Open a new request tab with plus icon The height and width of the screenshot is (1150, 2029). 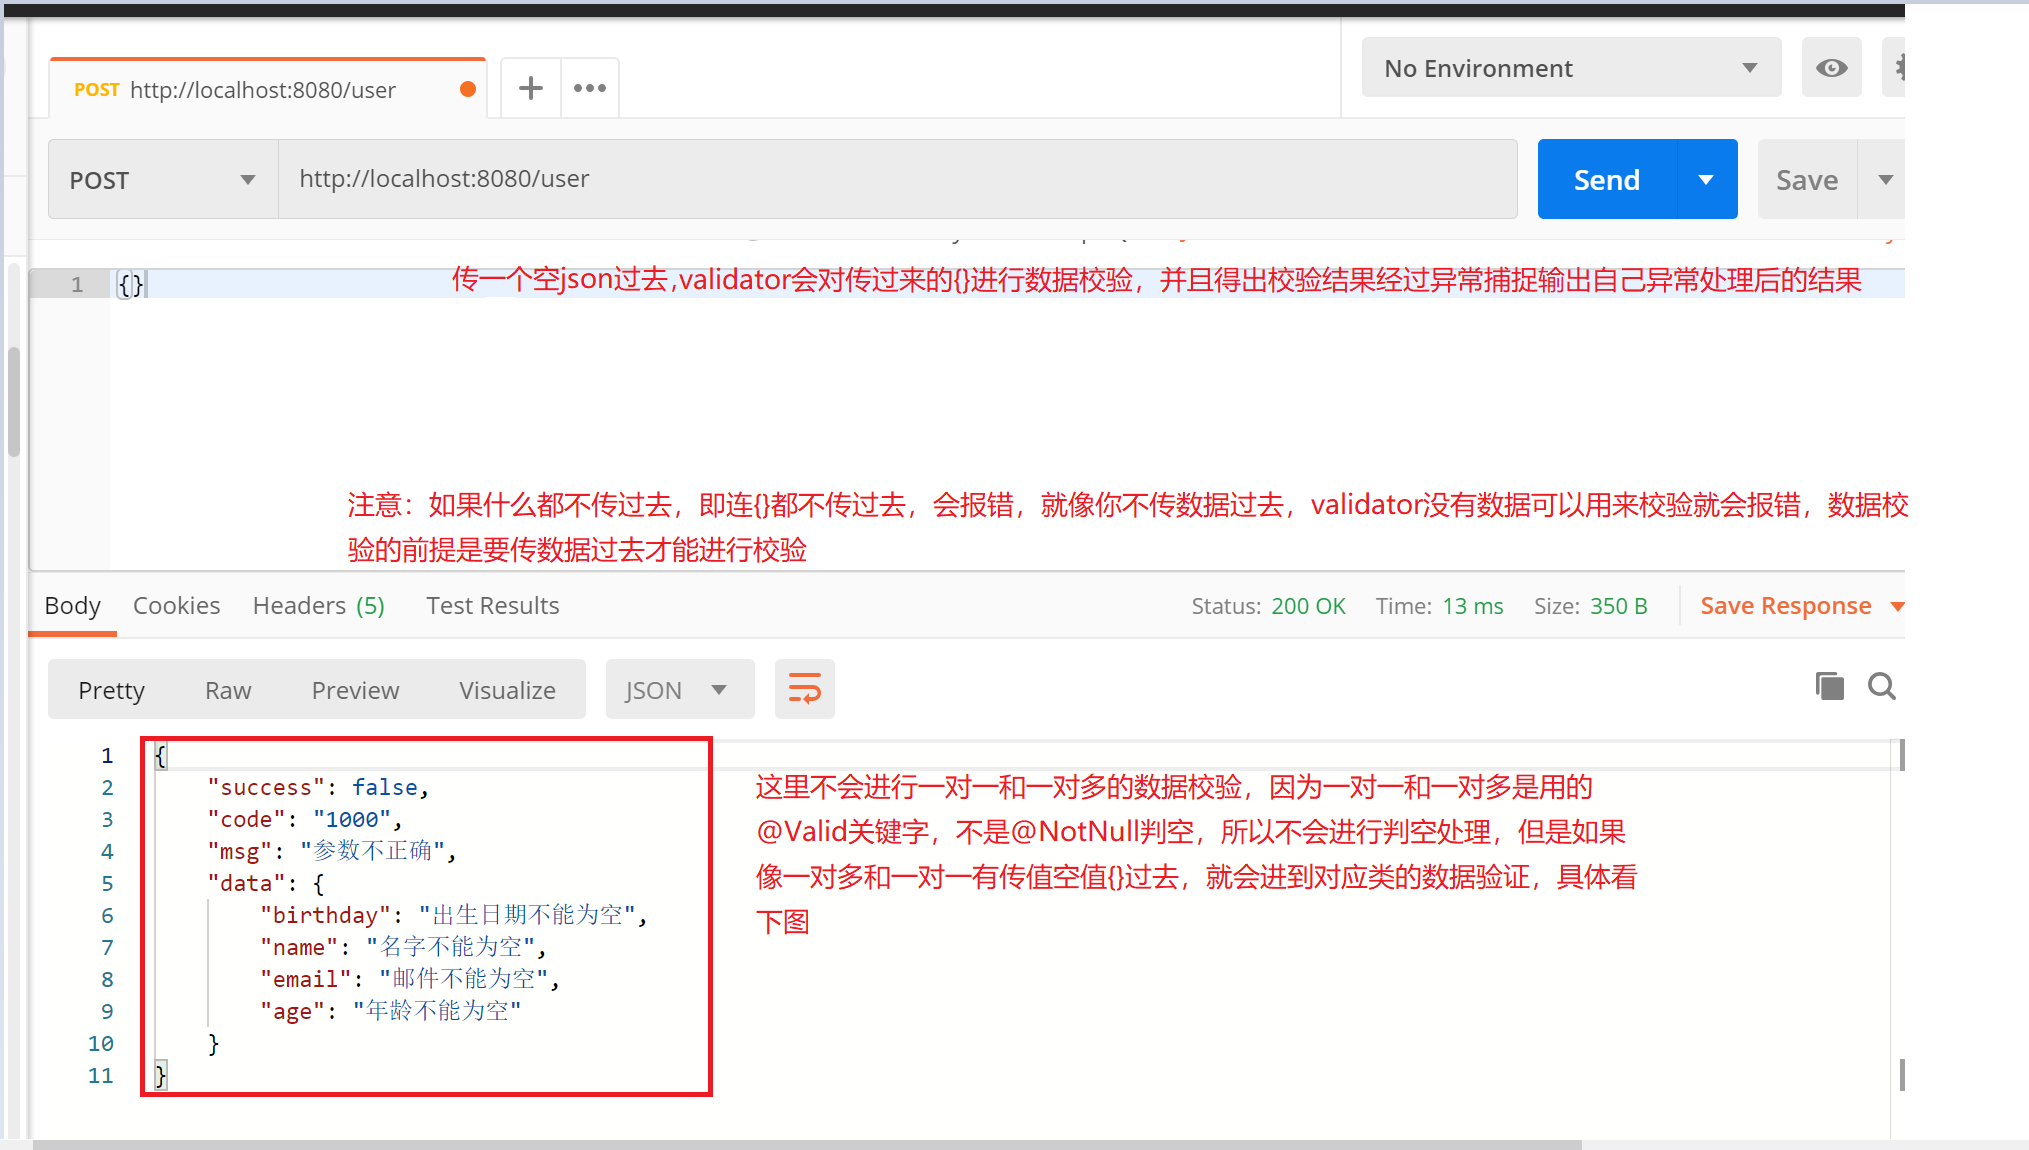tap(531, 88)
